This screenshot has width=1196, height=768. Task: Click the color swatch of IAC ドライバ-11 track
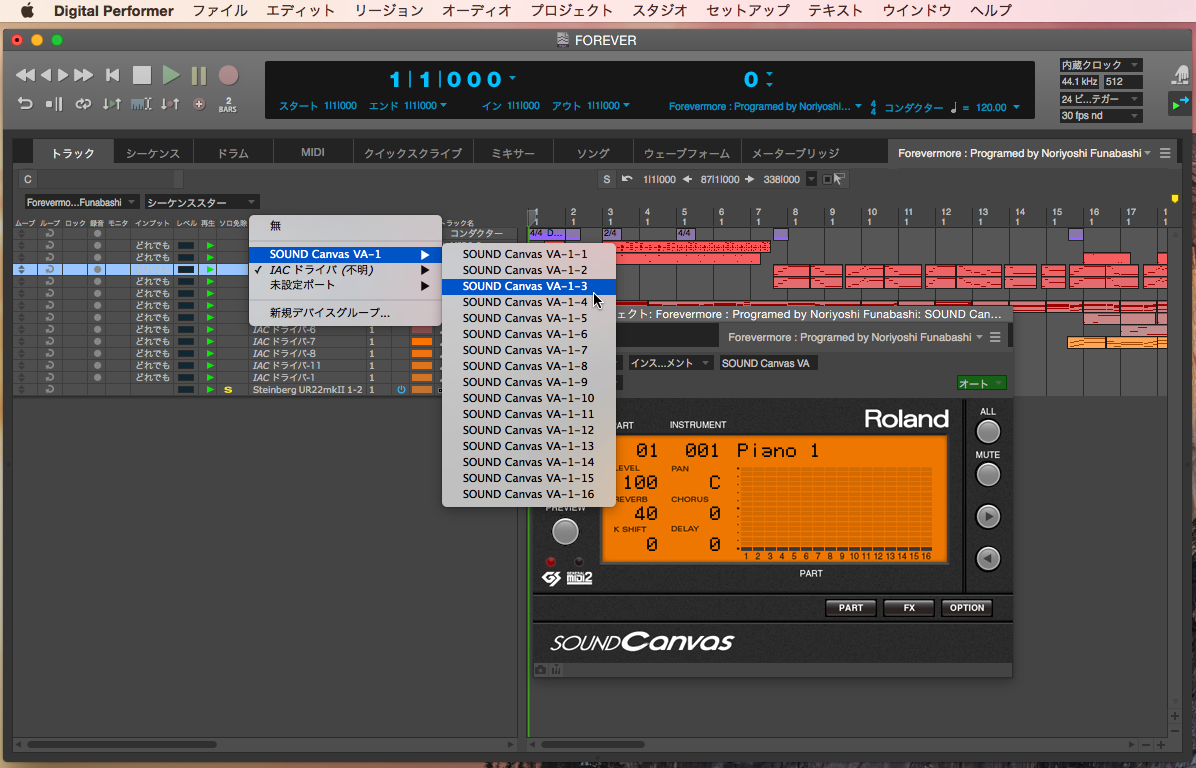coord(422,366)
